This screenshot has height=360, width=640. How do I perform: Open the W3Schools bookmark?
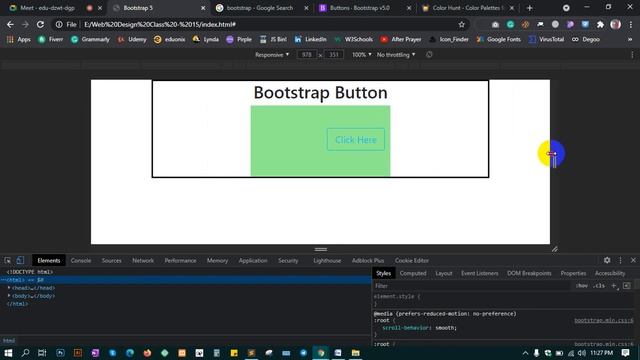[x=353, y=40]
